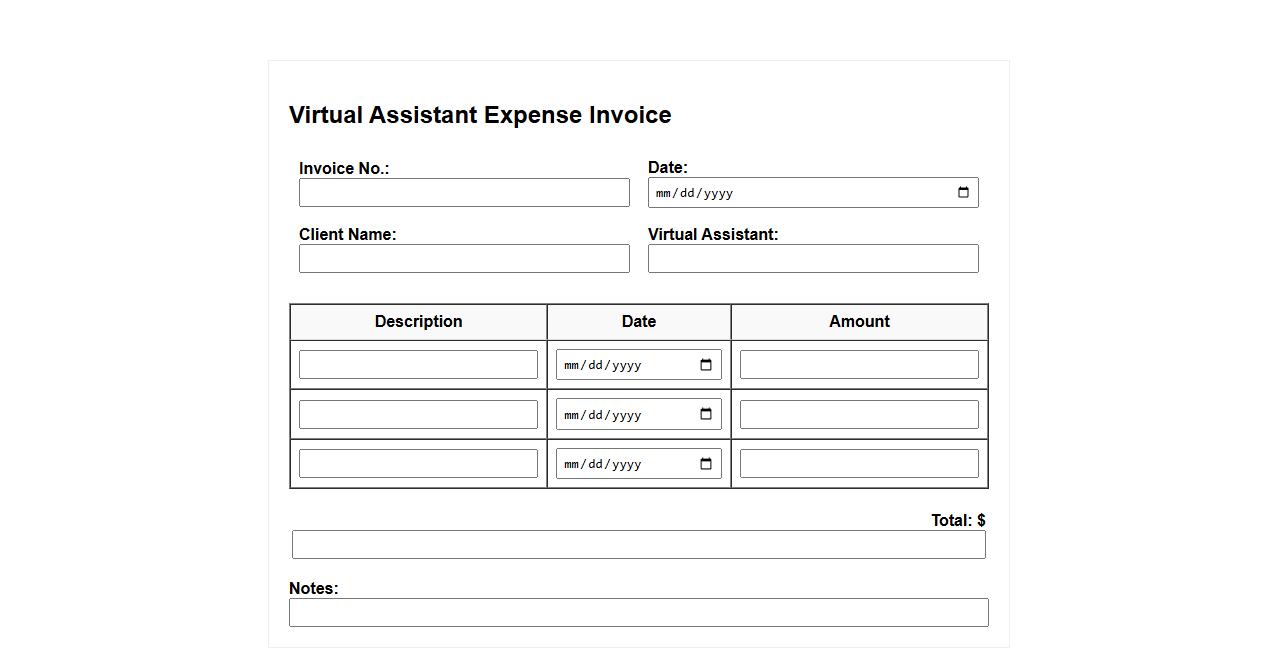1278x650 pixels.
Task: Focus the second row Amount field
Action: [x=858, y=415]
